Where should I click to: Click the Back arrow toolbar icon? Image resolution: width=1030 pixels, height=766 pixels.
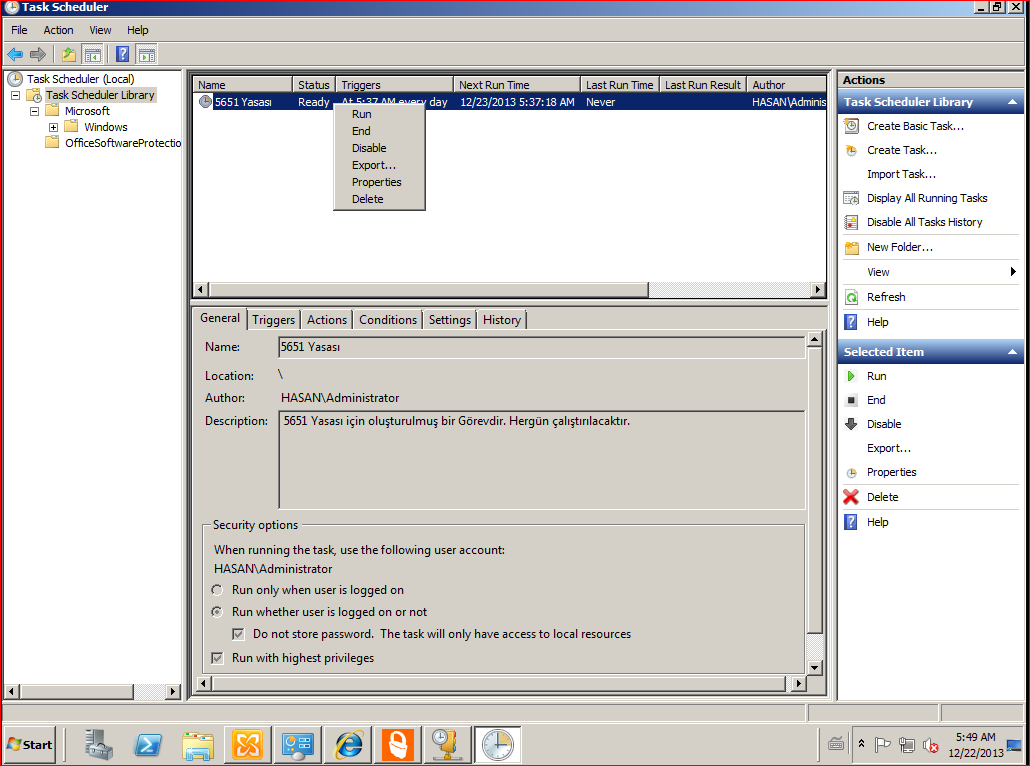(x=15, y=55)
